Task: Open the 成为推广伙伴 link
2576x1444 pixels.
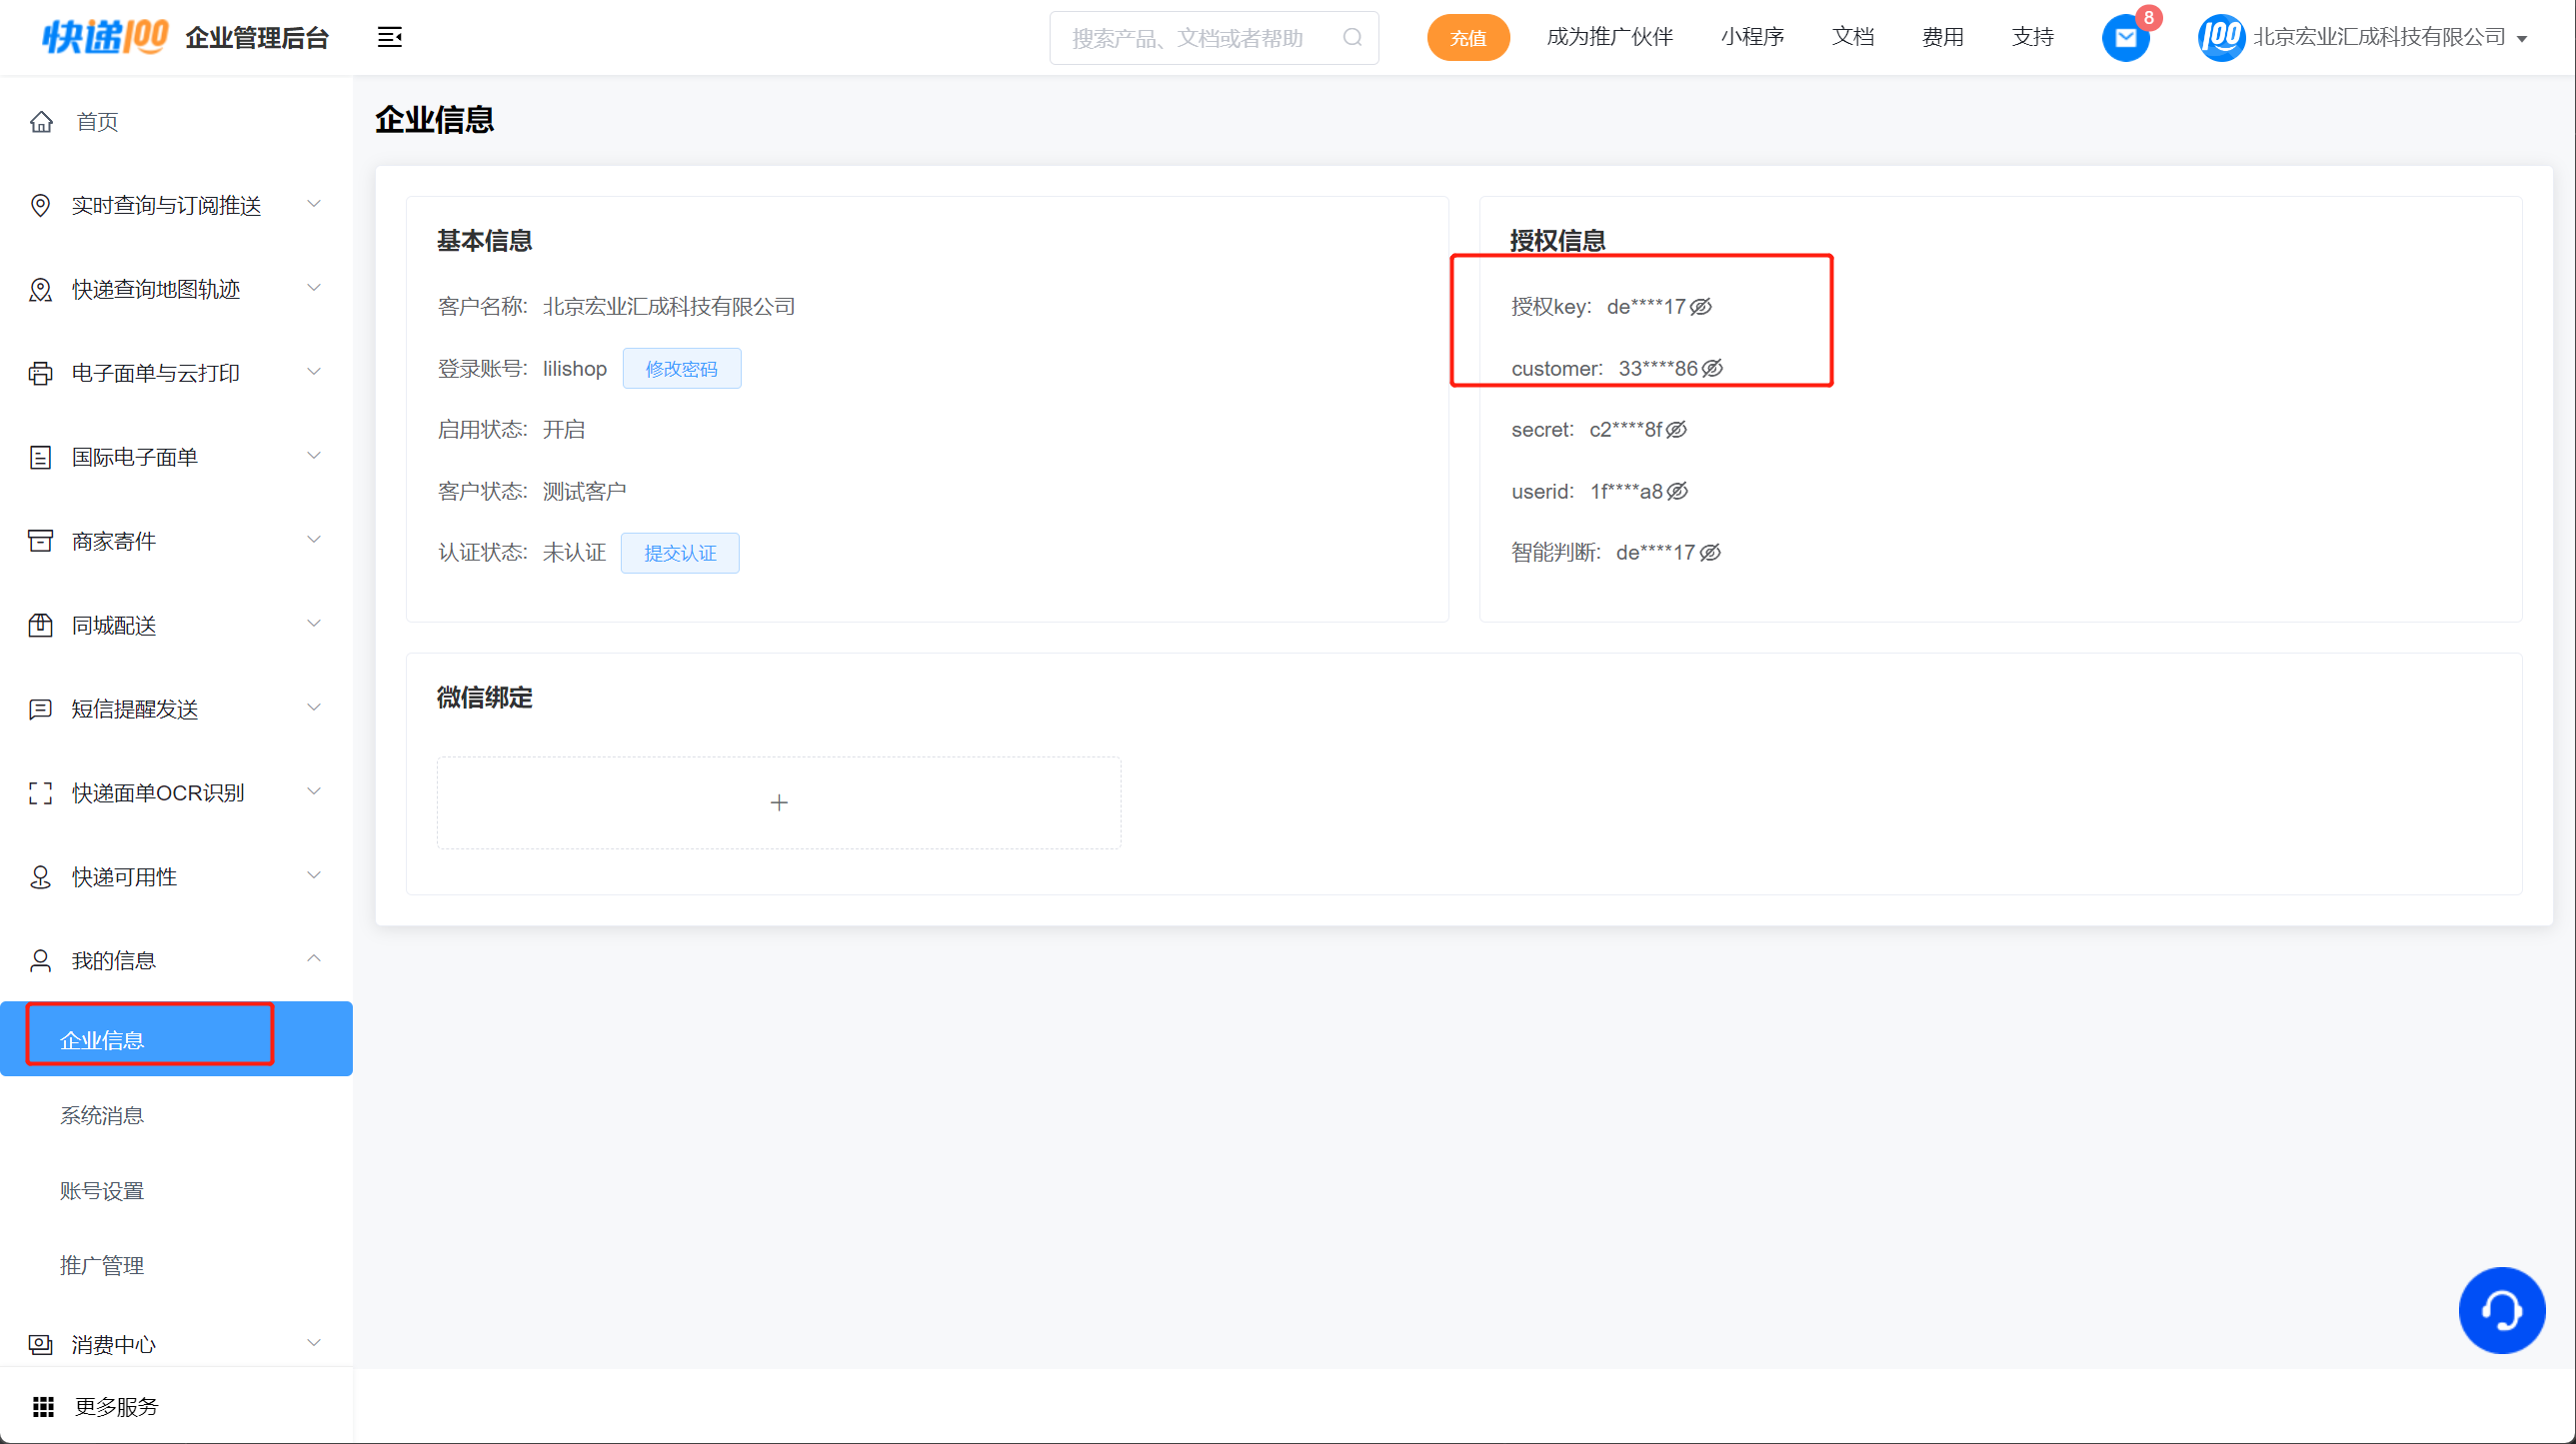Action: 1609,37
